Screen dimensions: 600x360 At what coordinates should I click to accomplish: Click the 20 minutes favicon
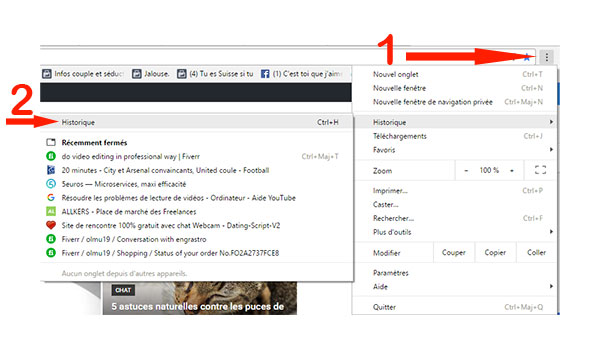[x=51, y=170]
